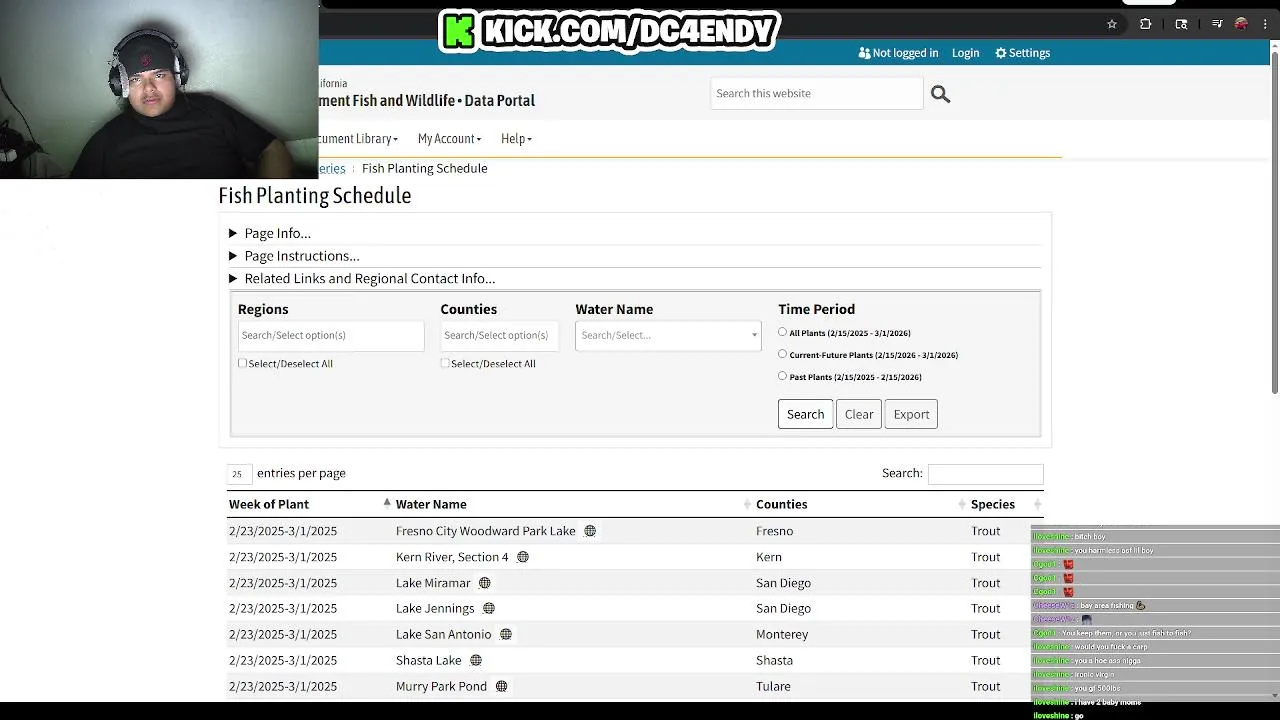
Task: Click the Export button
Action: click(911, 414)
